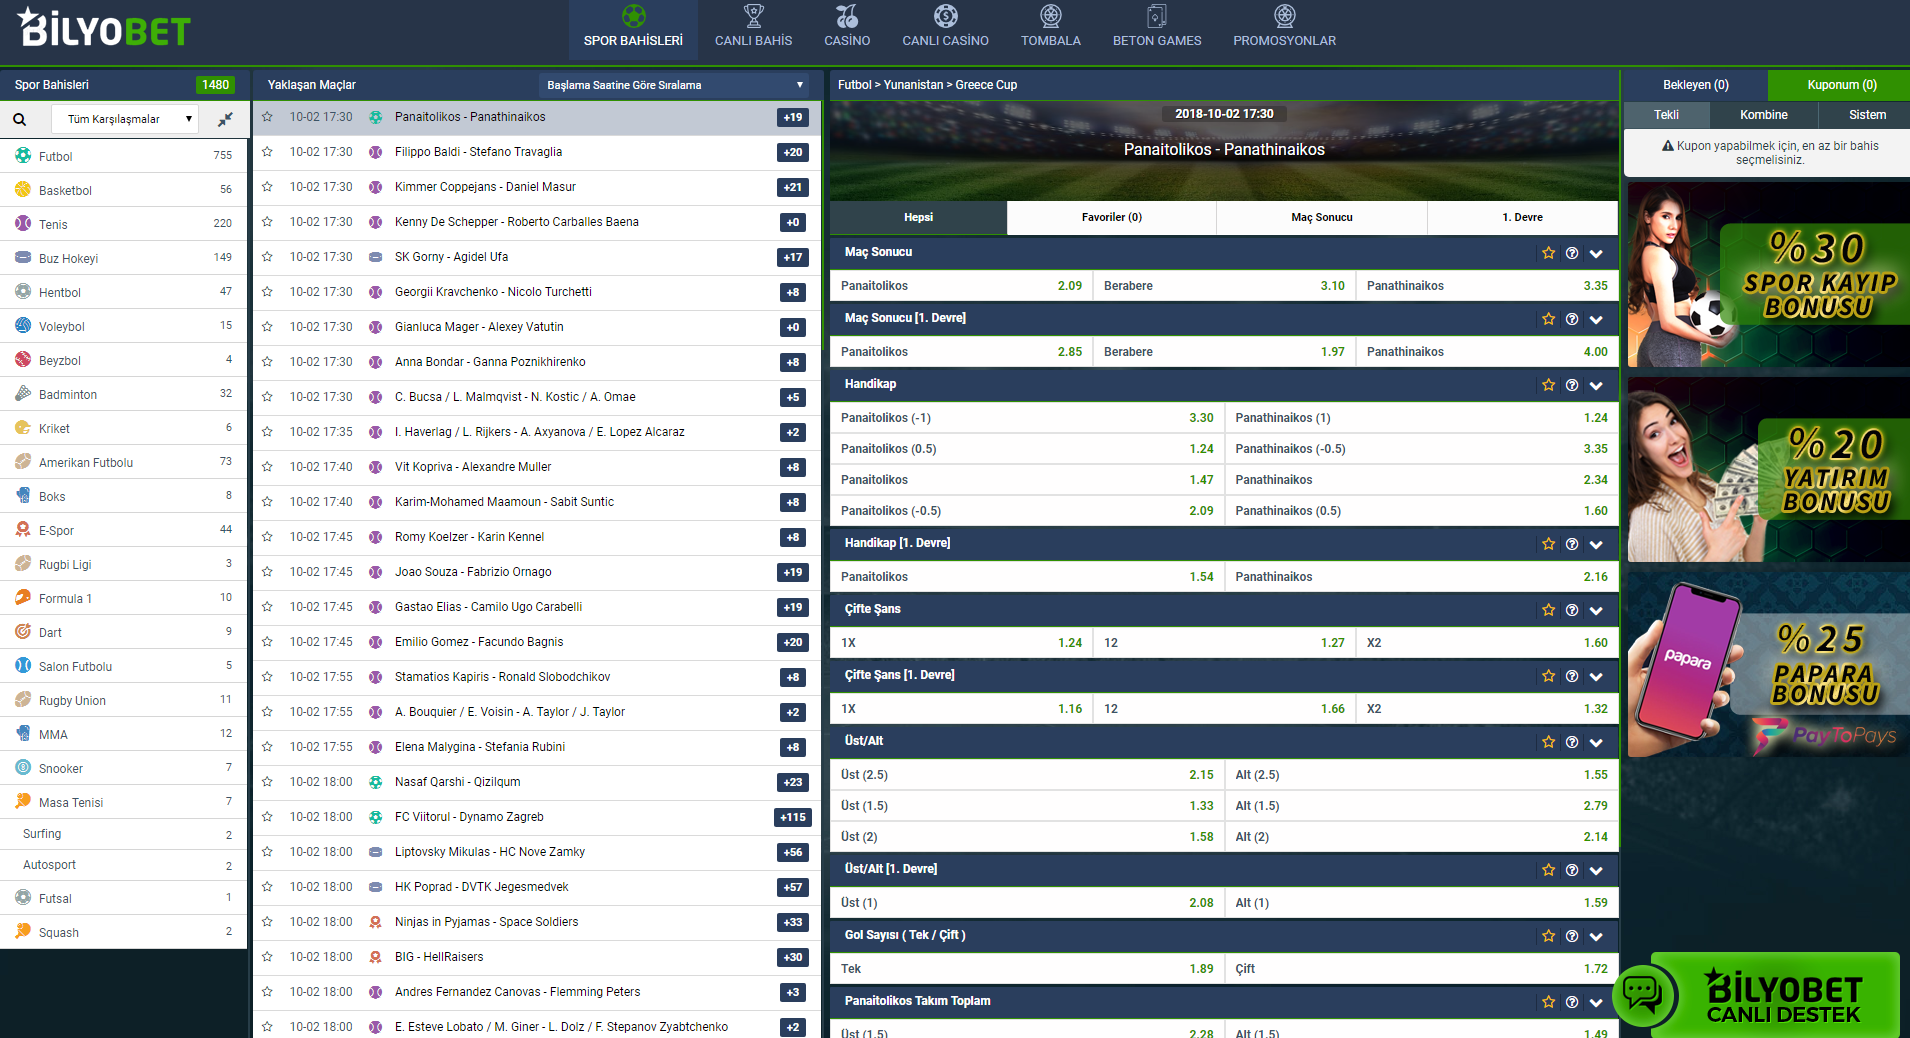The height and width of the screenshot is (1038, 1910).
Task: Collapse the Maç Sonucu [1. Devre] section
Action: point(1596,320)
